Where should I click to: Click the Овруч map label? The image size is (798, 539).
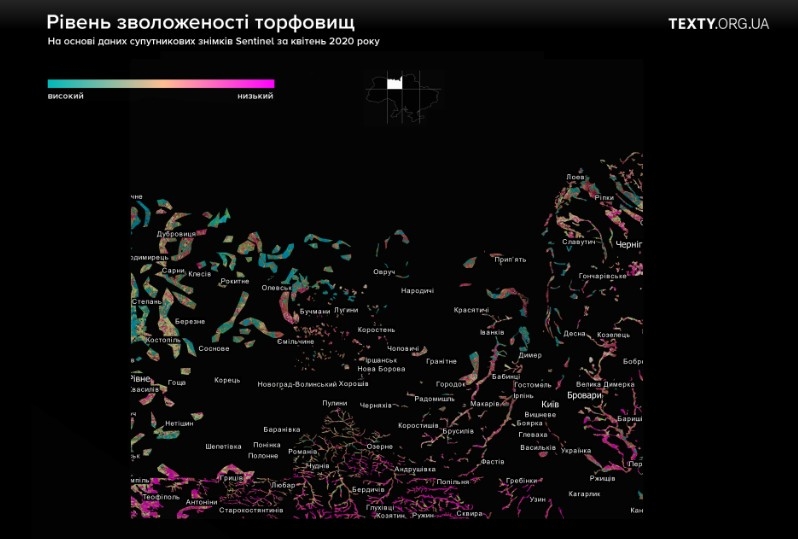tap(384, 272)
